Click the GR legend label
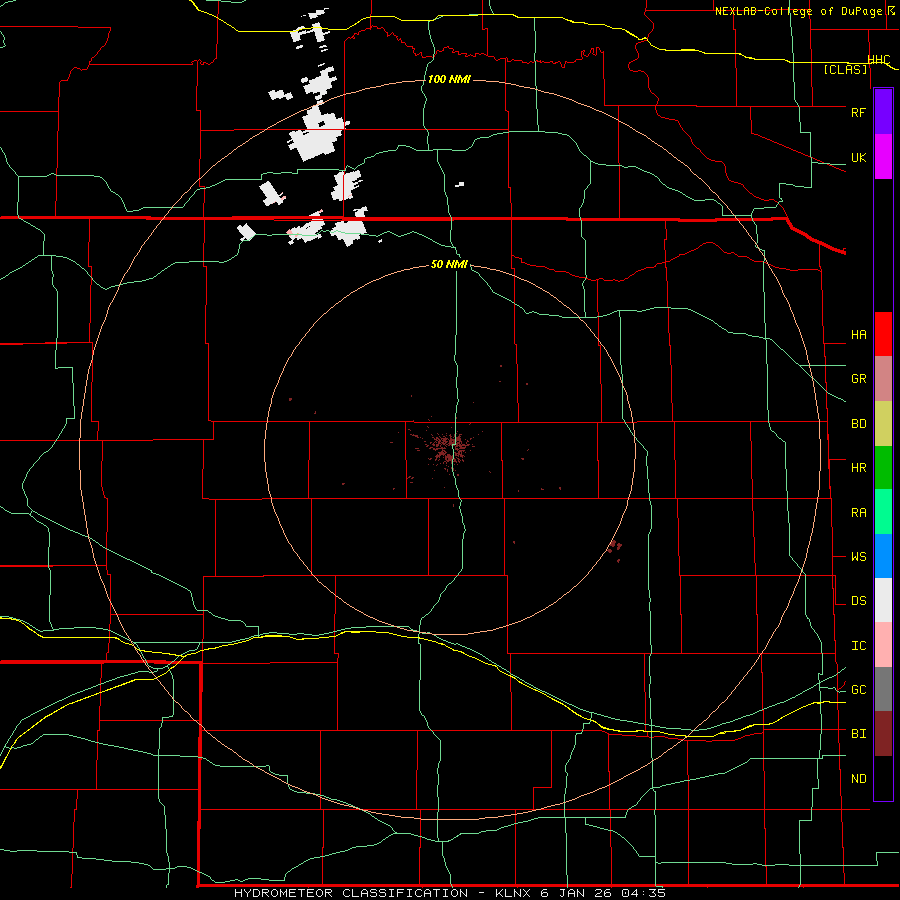Viewport: 900px width, 900px height. tap(858, 379)
